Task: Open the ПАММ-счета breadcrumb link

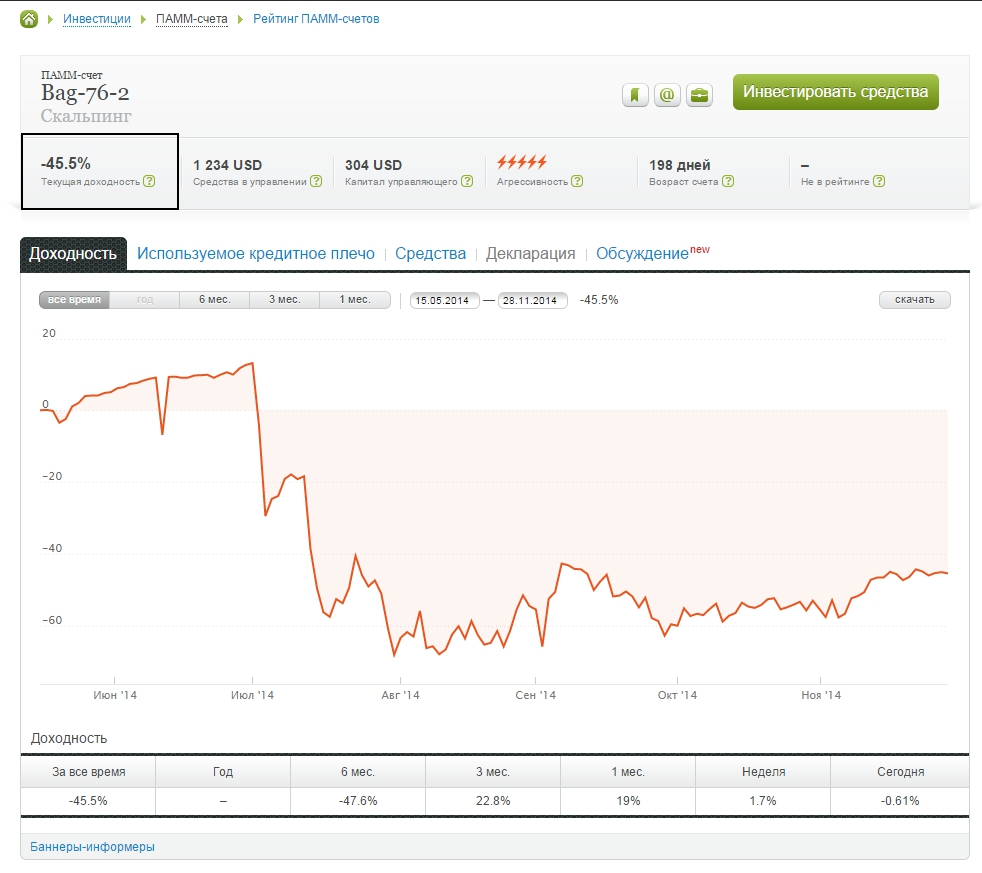Action: (192, 19)
